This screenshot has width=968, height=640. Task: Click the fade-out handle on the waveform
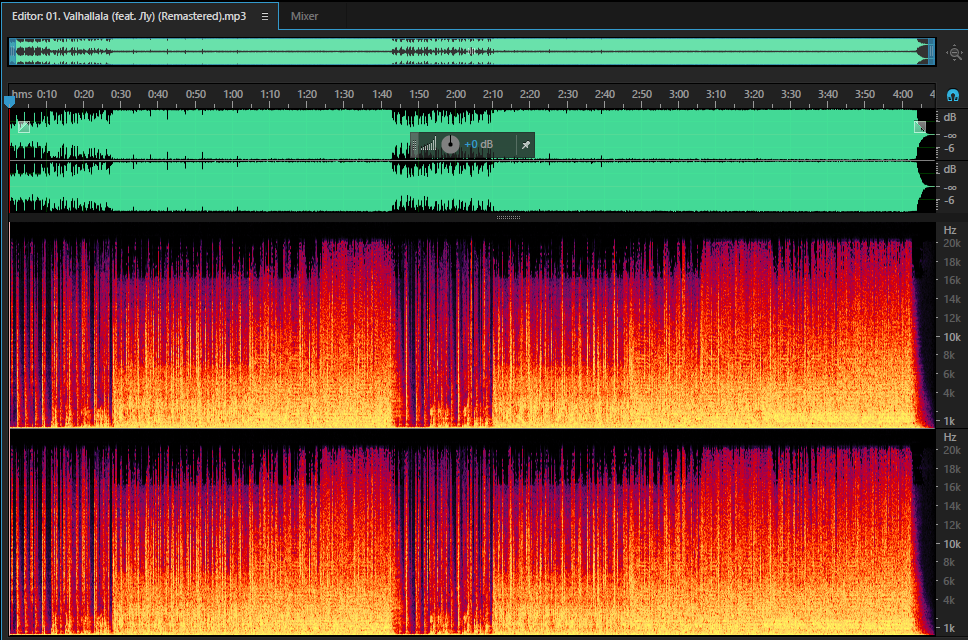[x=920, y=127]
